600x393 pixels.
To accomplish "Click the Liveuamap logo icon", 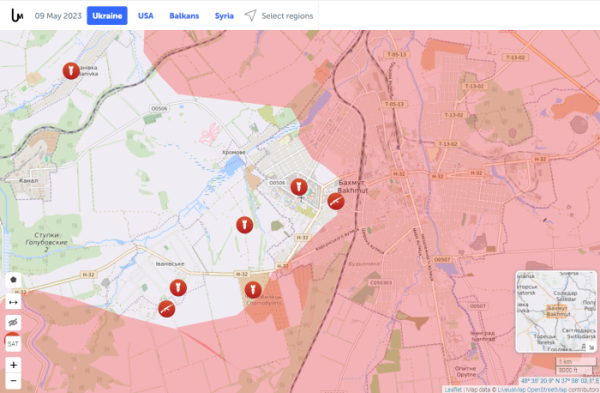I will tap(17, 16).
